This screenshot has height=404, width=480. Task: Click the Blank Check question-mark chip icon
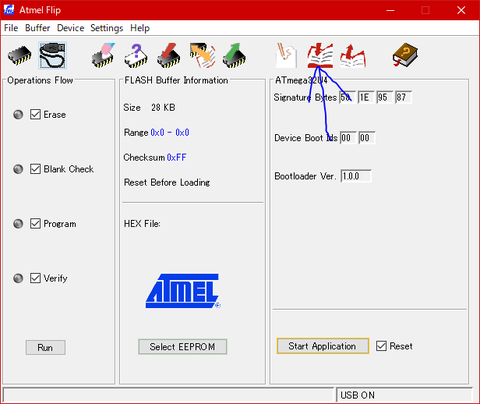pos(136,55)
